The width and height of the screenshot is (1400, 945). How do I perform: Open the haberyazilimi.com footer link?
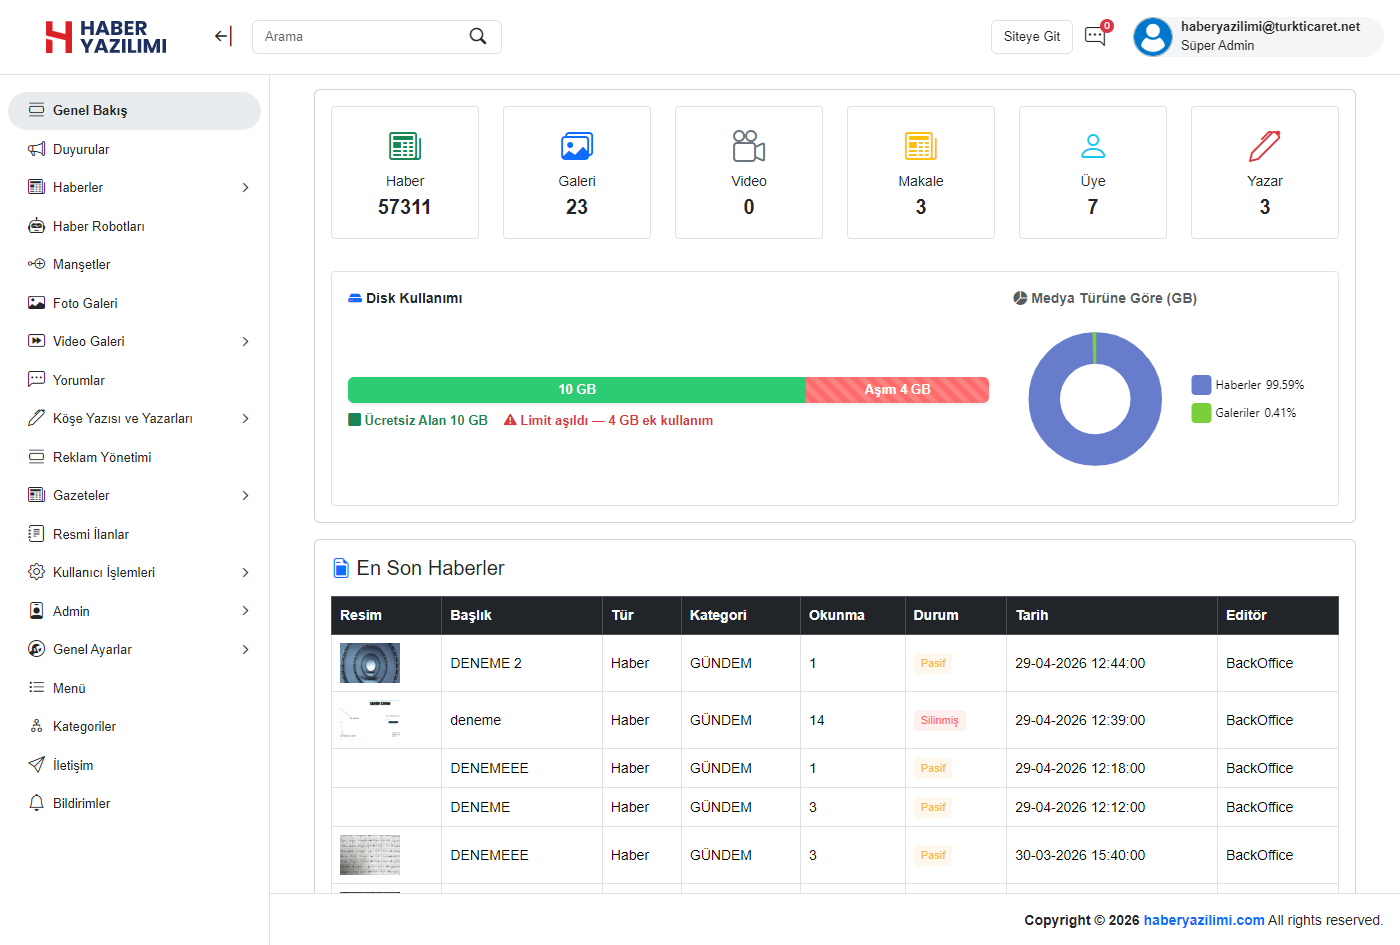(1204, 920)
